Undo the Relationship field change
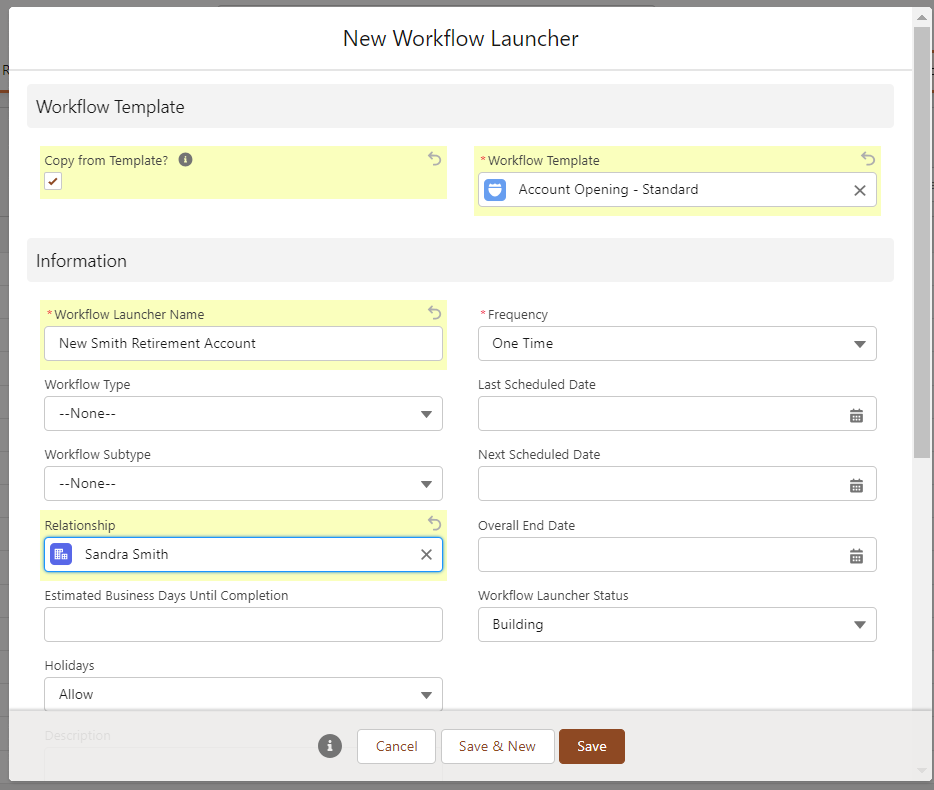The height and width of the screenshot is (790, 934). (x=435, y=523)
